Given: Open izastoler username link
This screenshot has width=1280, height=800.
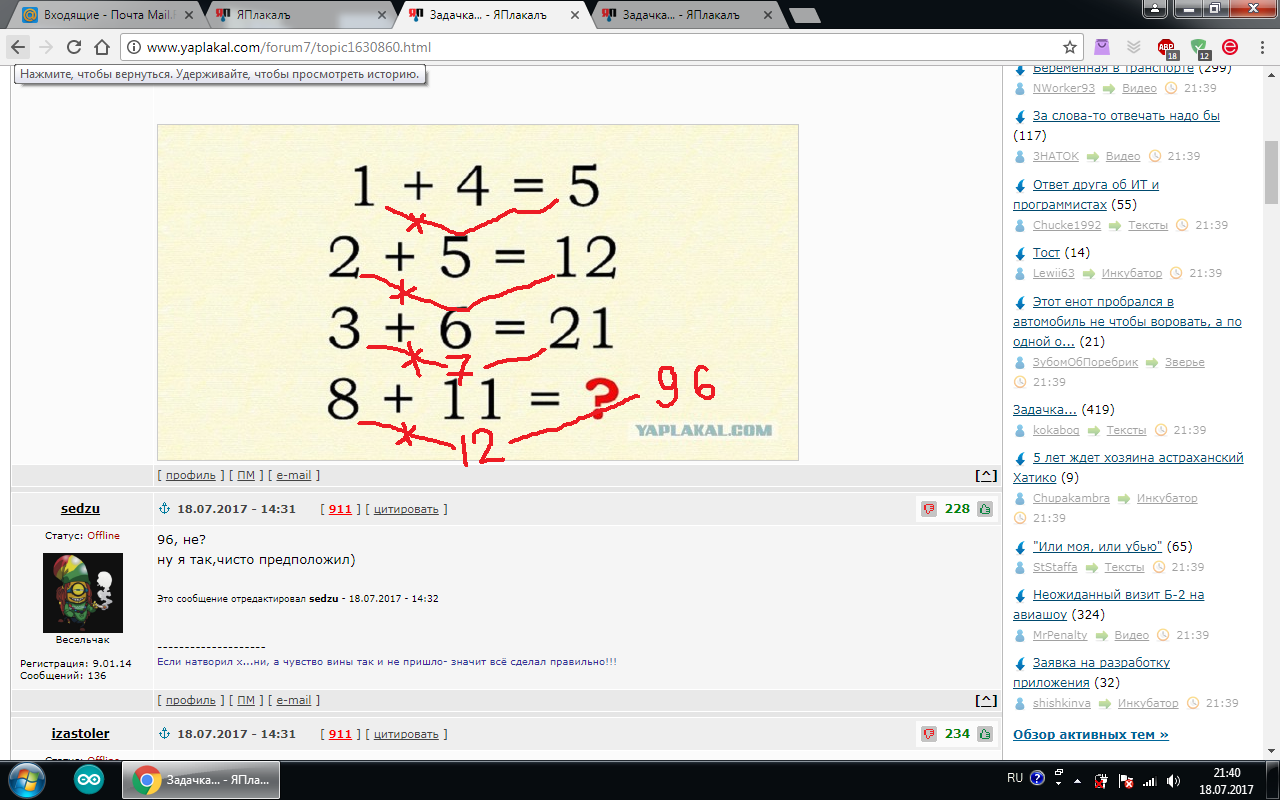Looking at the screenshot, I should (x=81, y=734).
